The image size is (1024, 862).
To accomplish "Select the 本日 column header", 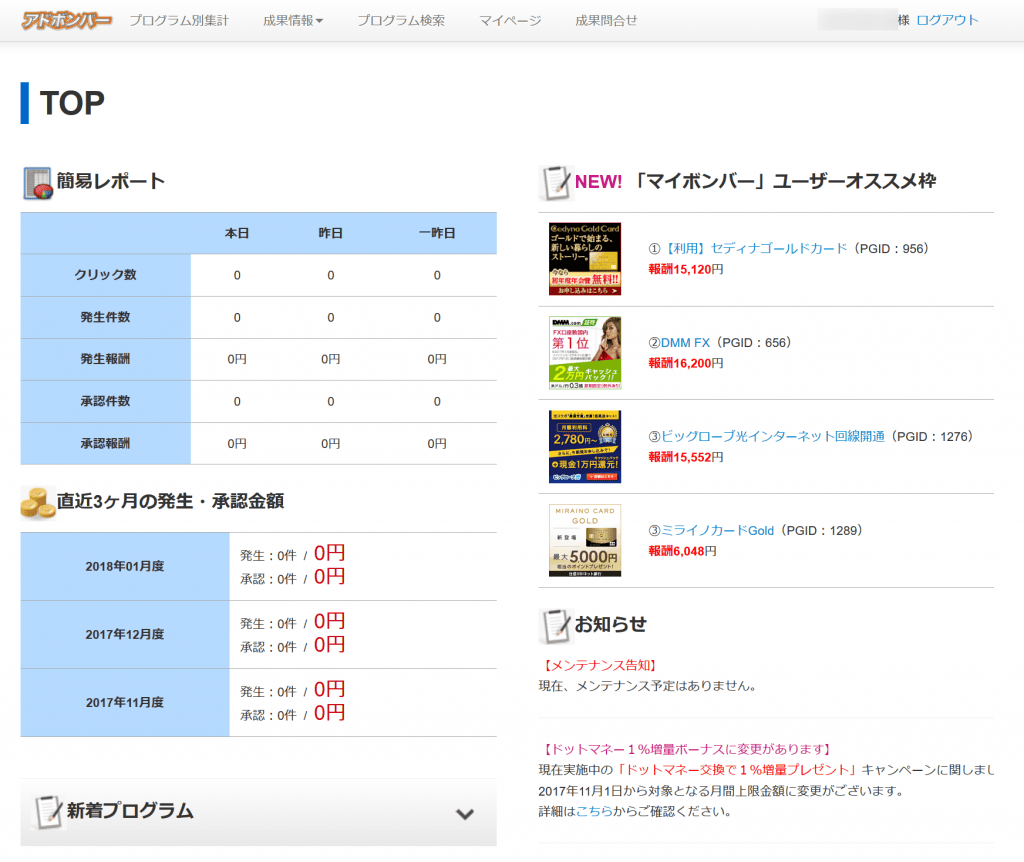I will tap(237, 233).
